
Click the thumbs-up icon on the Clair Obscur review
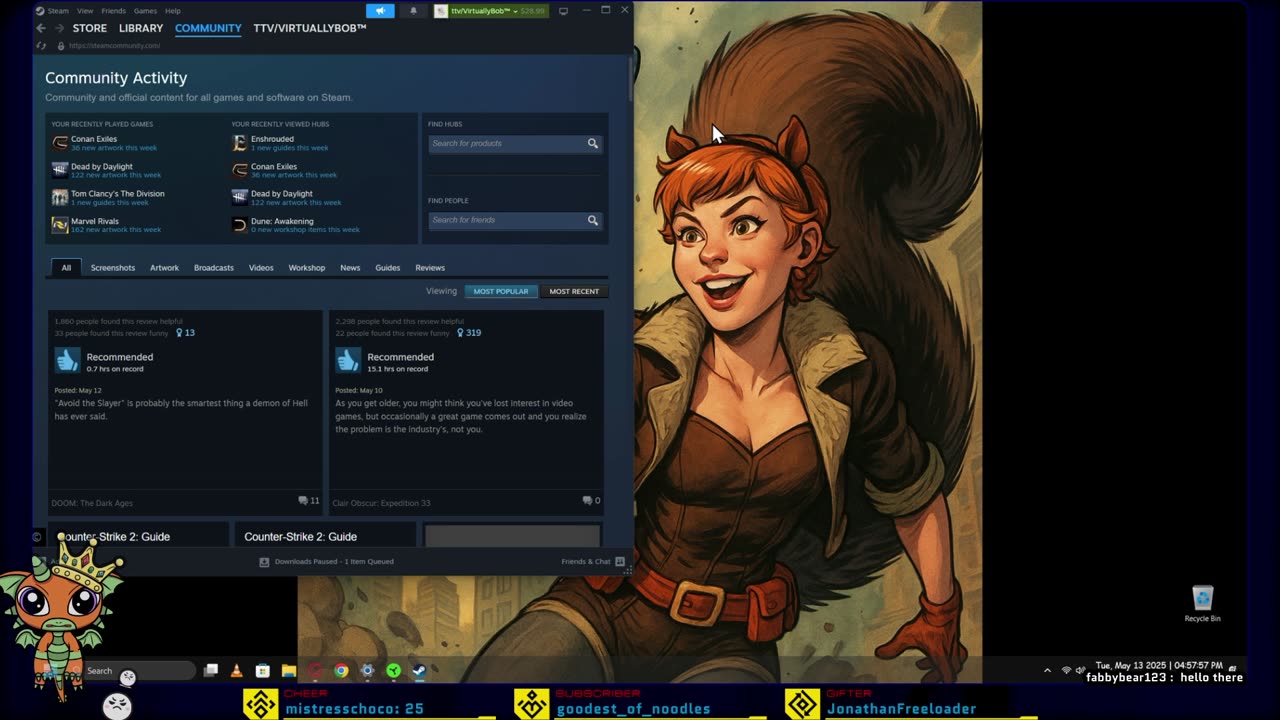(348, 361)
